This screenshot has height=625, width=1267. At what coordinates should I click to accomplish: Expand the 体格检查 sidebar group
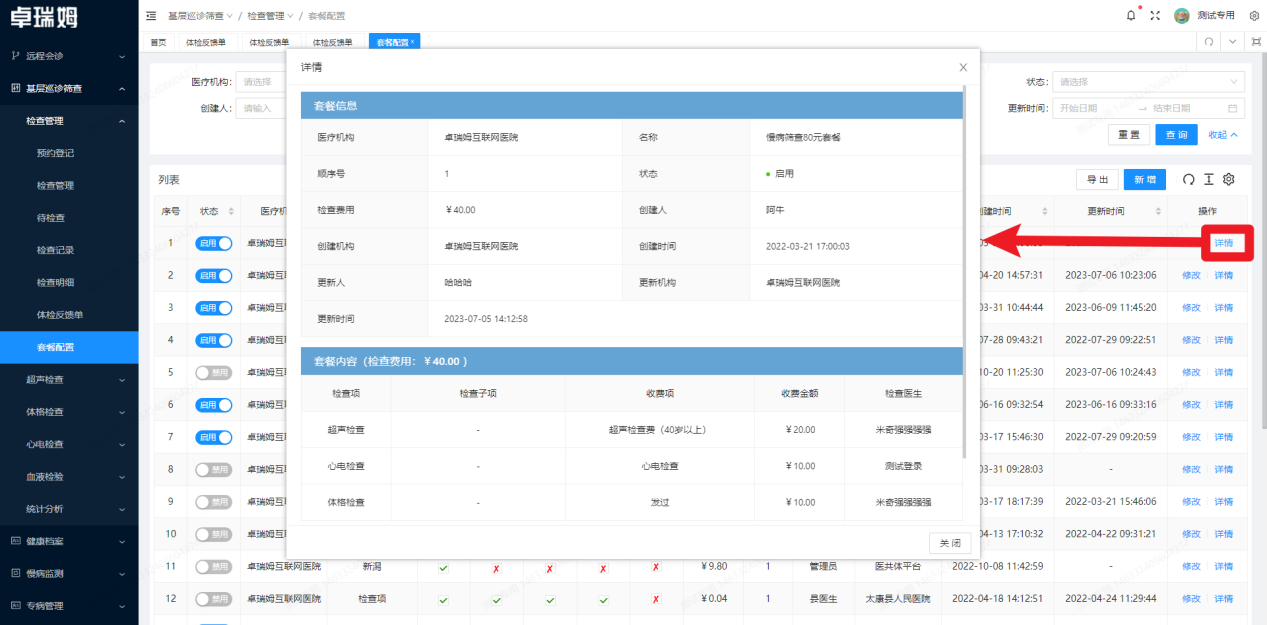click(x=69, y=412)
